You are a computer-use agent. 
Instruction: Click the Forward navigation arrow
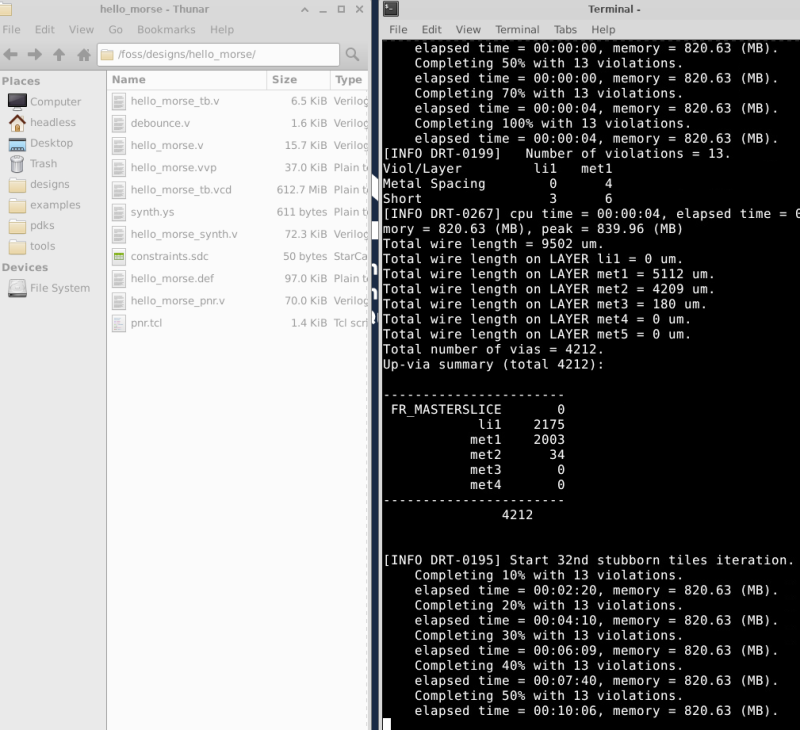click(35, 54)
